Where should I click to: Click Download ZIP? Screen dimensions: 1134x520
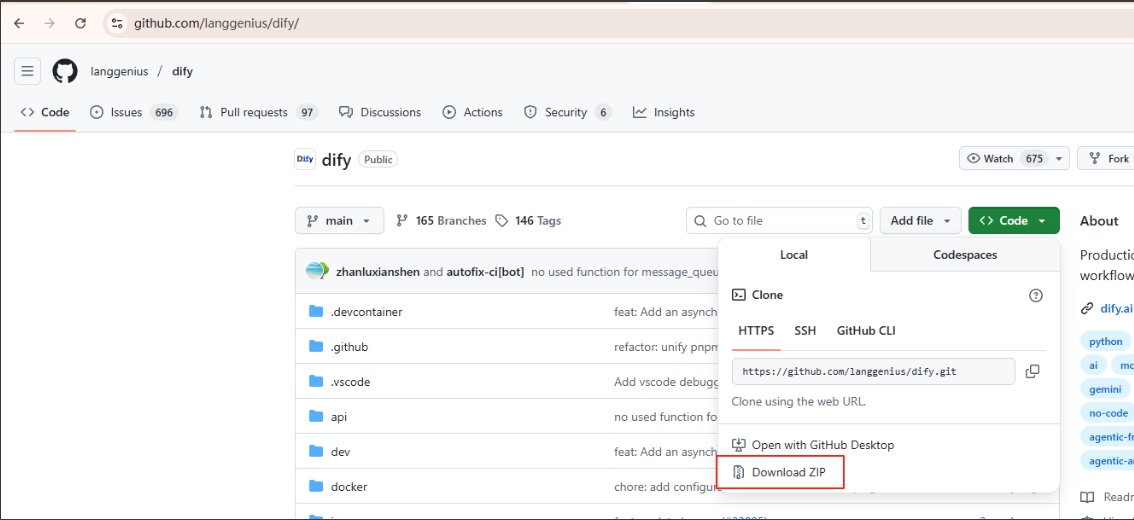pos(788,472)
